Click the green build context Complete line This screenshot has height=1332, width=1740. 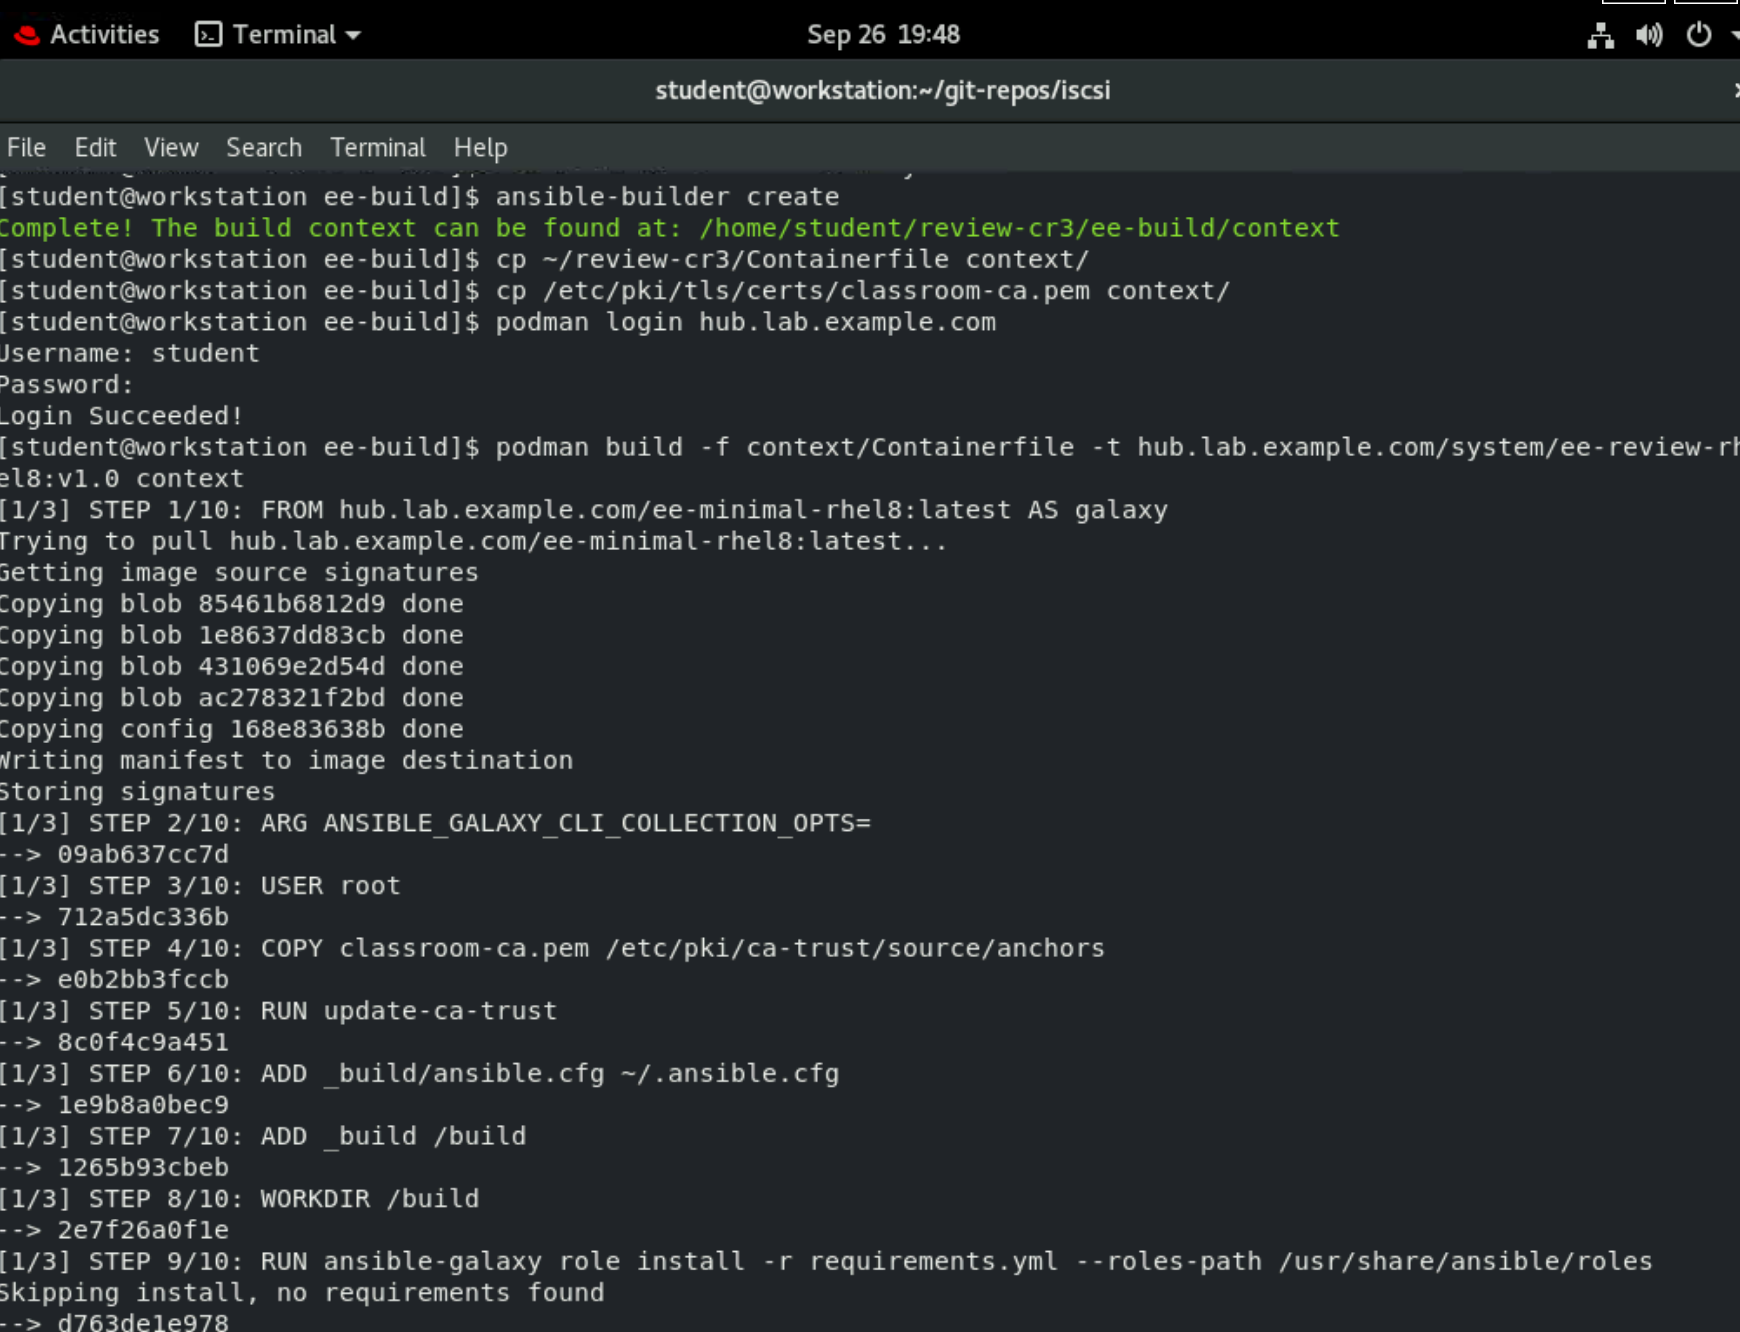tap(668, 227)
